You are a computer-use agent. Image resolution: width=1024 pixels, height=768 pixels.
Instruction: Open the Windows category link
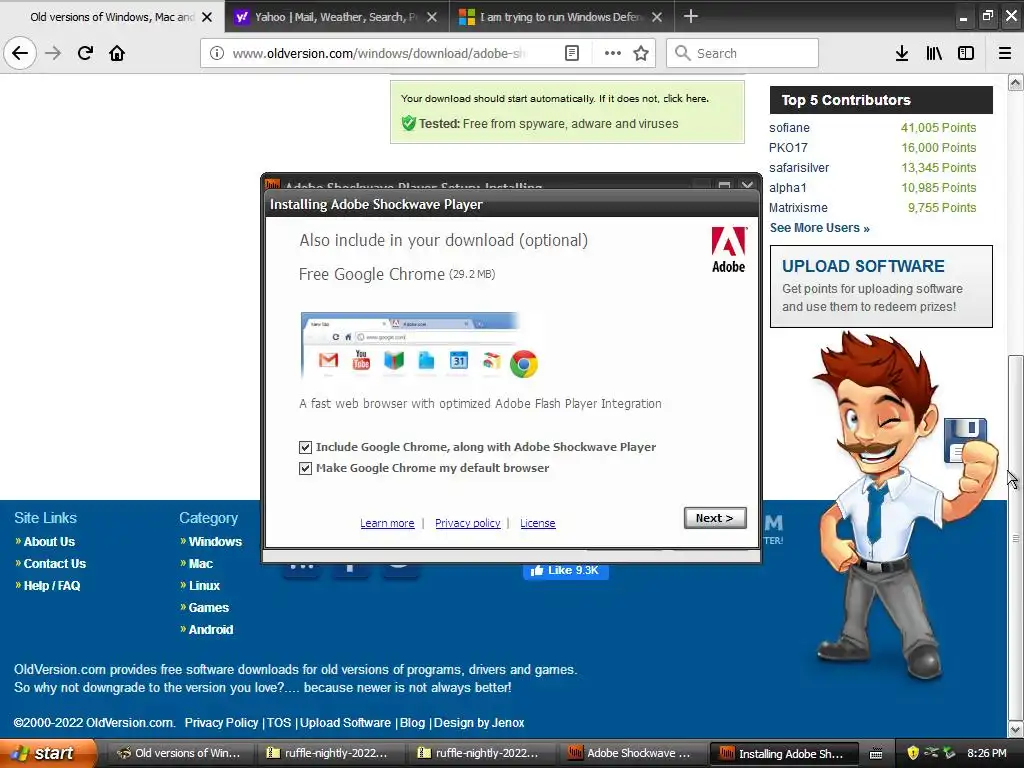(x=215, y=542)
